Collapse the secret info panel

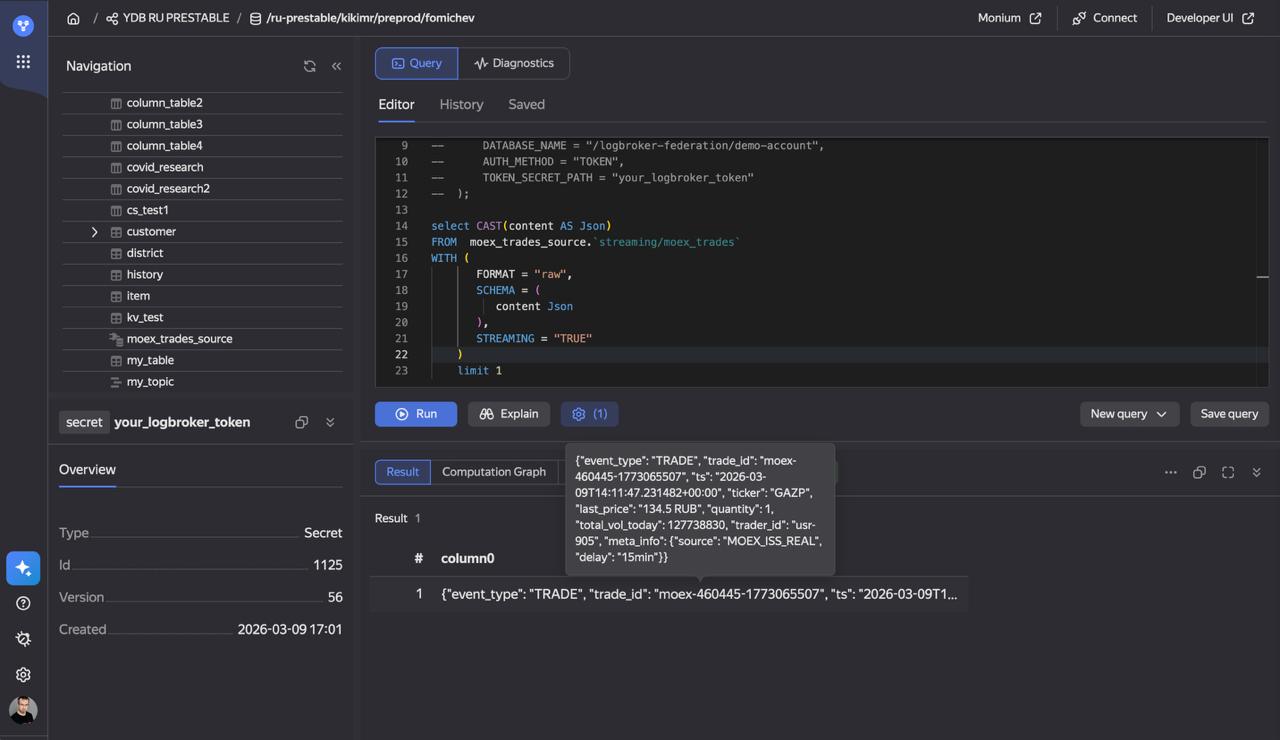tap(330, 422)
